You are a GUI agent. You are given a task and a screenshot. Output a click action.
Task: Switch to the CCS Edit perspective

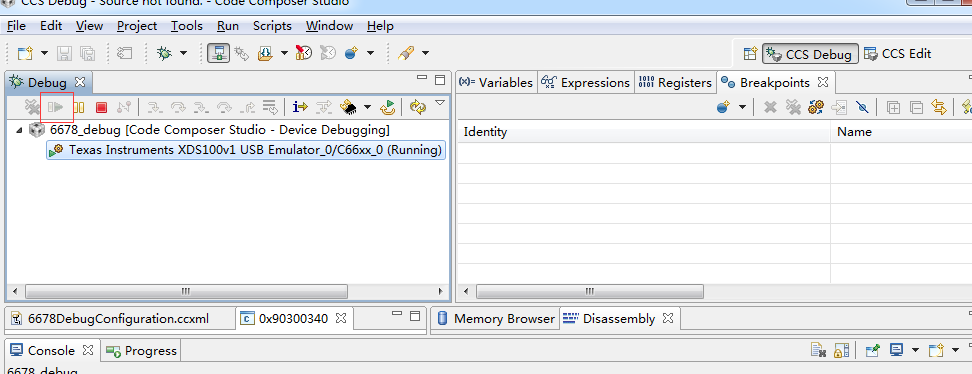pyautogui.click(x=897, y=54)
